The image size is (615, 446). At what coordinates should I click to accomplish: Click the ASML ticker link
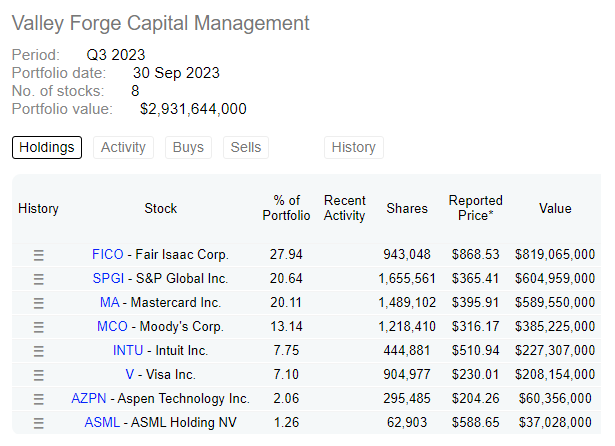click(x=103, y=423)
